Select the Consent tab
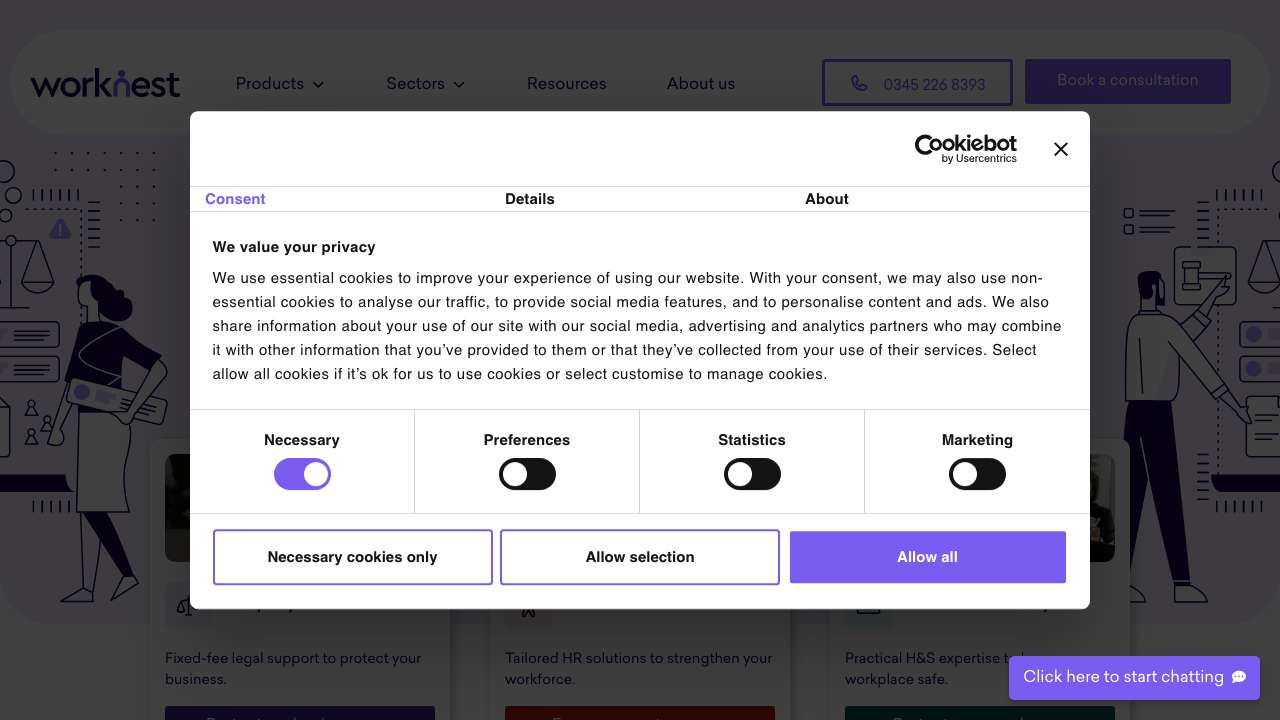This screenshot has width=1280, height=720. click(235, 199)
